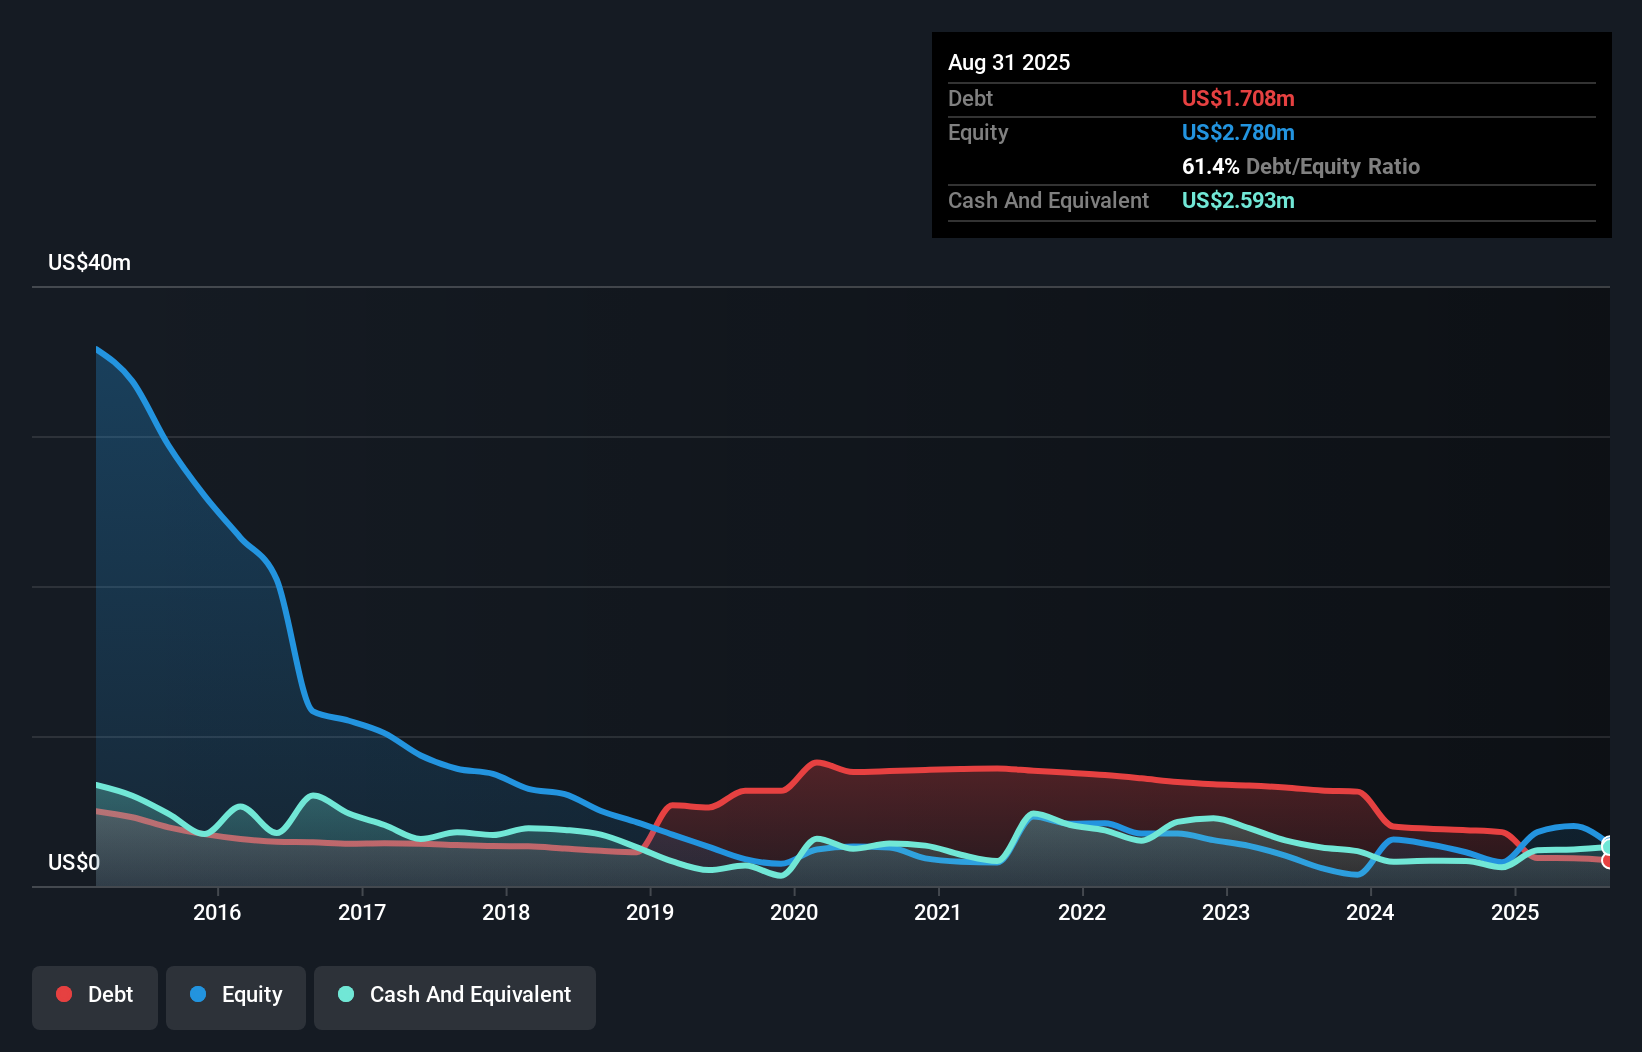Click the US$40m gridline label on y-axis

88,262
